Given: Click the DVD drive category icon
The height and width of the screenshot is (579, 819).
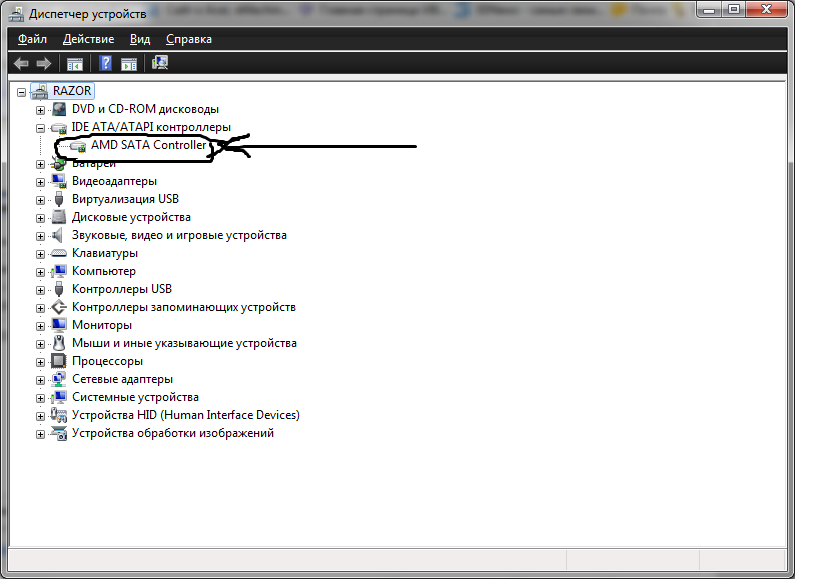Looking at the screenshot, I should tap(59, 109).
